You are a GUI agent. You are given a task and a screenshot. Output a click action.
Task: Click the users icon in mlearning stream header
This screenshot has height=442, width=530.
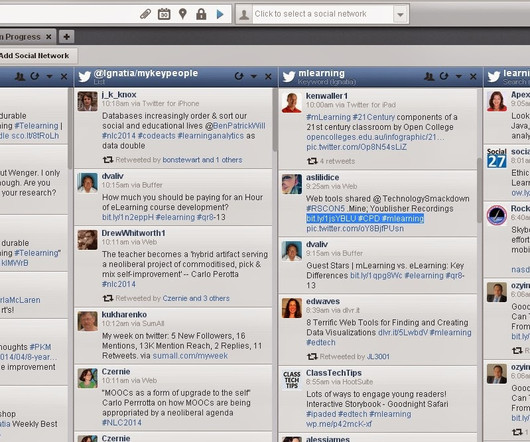[x=429, y=76]
